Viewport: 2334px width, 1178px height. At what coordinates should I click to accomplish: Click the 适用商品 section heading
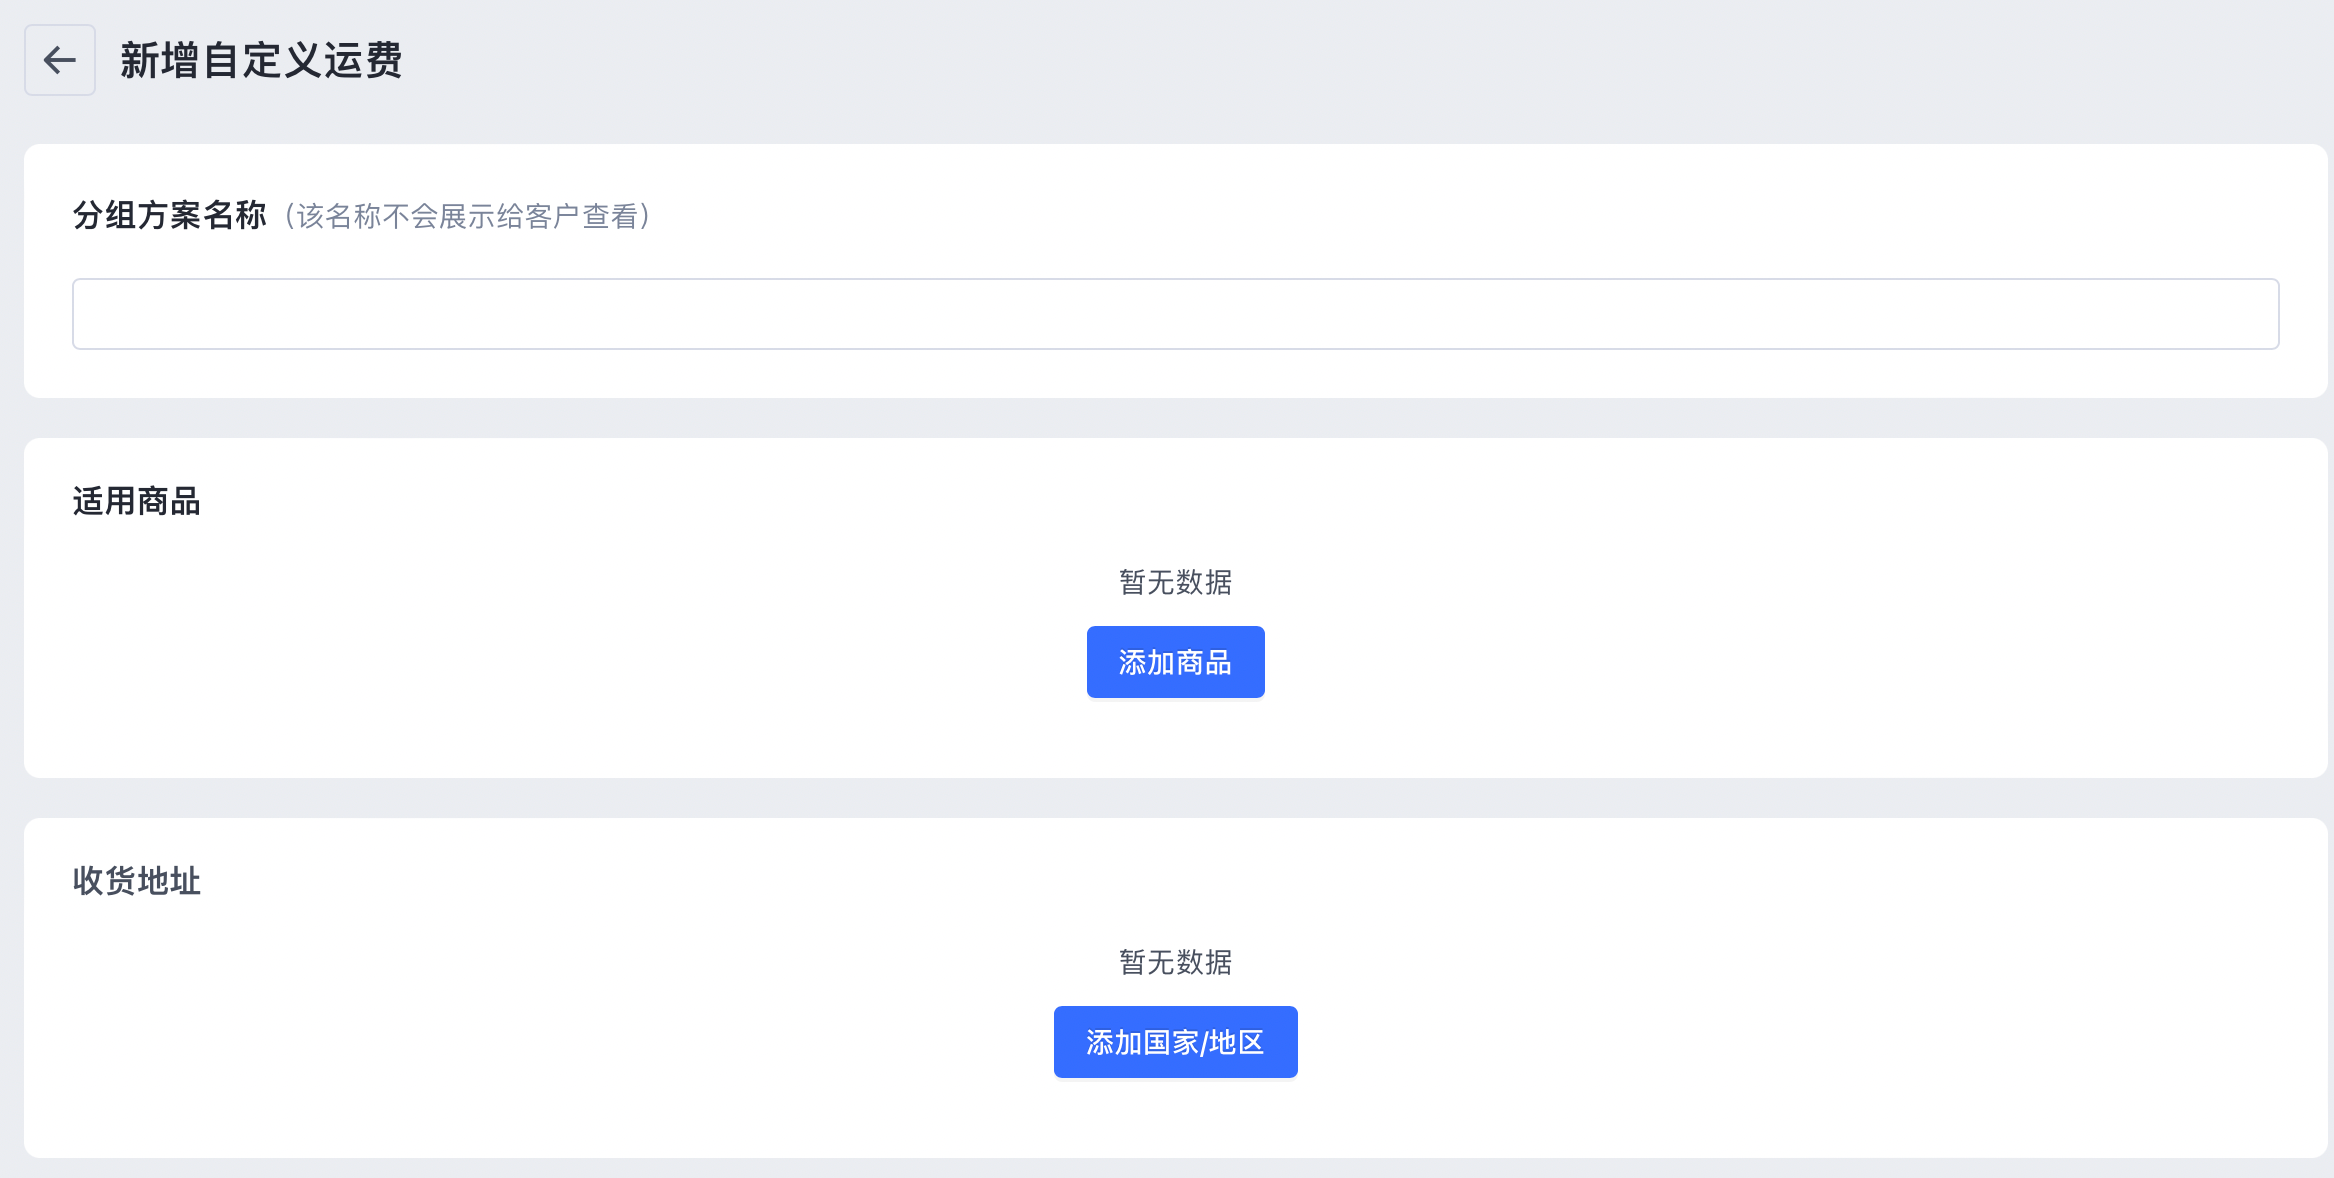[136, 501]
